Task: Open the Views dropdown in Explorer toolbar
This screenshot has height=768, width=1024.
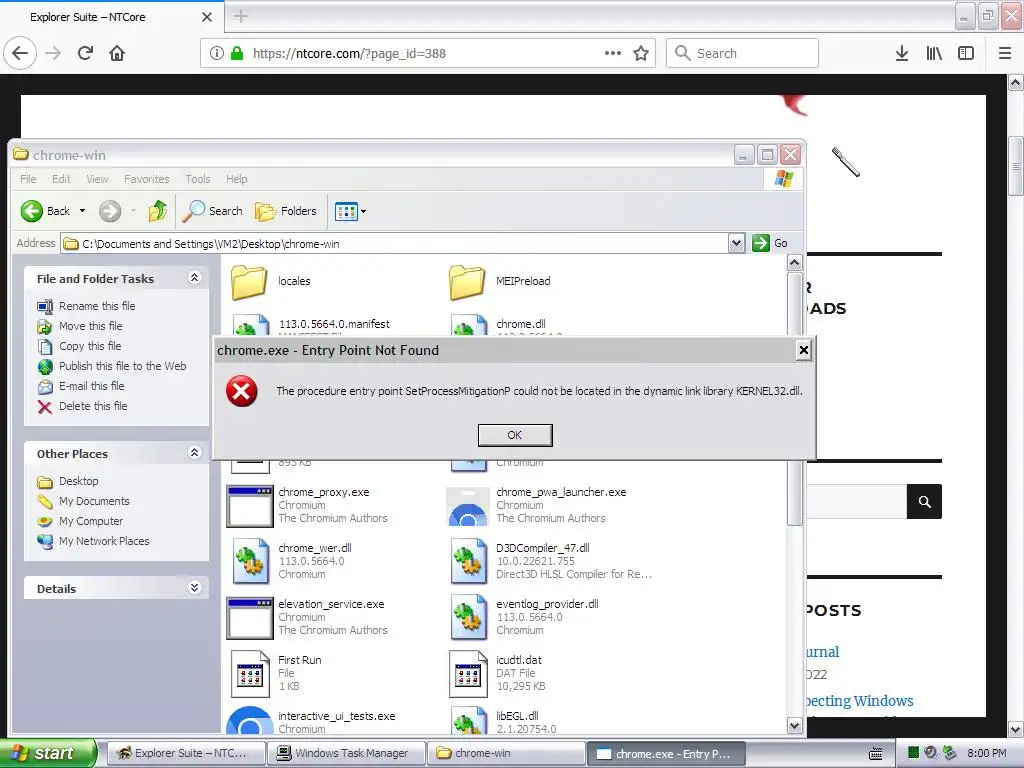Action: 350,211
